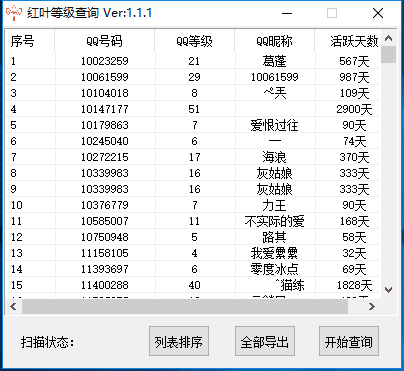Screen dimensions: 404x371
Task: Click nickname 力王
Action: pyautogui.click(x=274, y=205)
